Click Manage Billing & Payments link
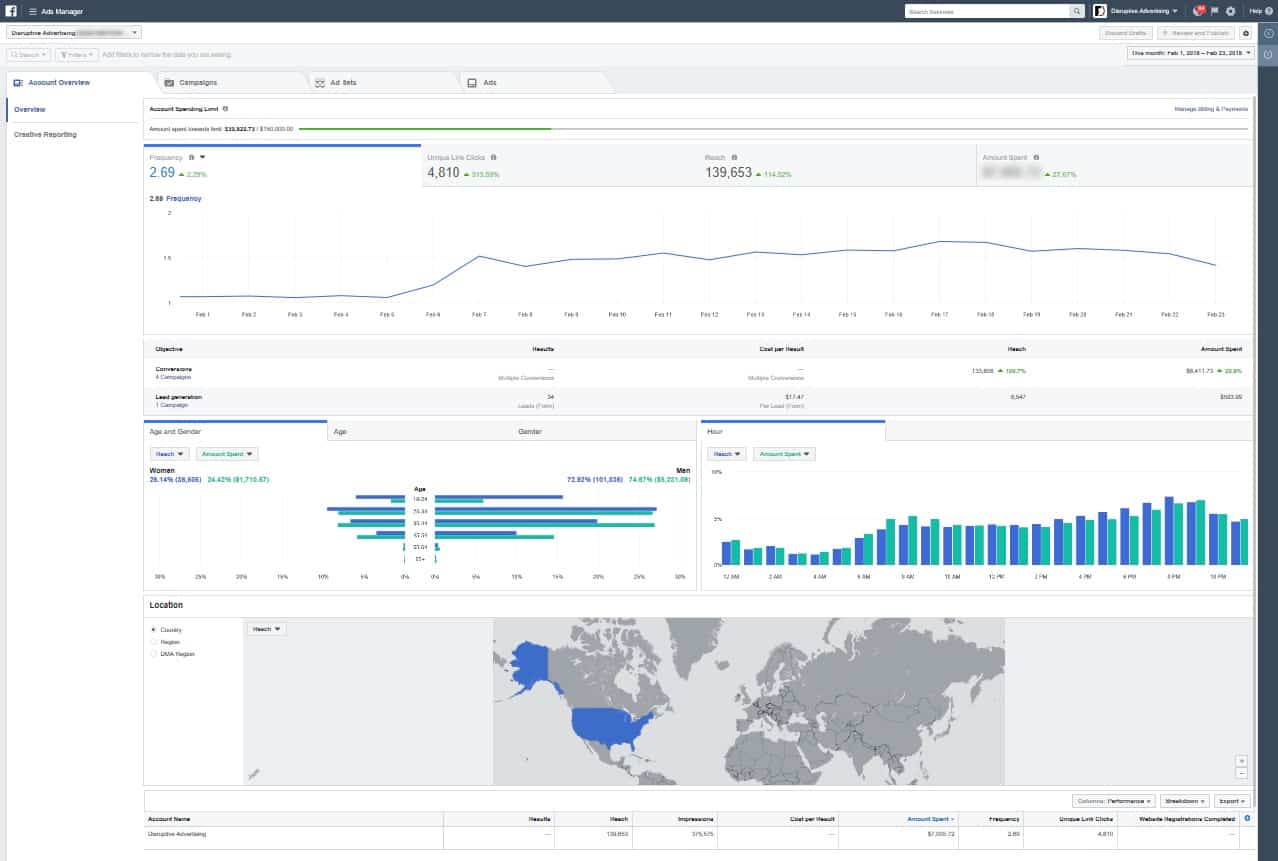The image size is (1278, 861). (x=1211, y=108)
